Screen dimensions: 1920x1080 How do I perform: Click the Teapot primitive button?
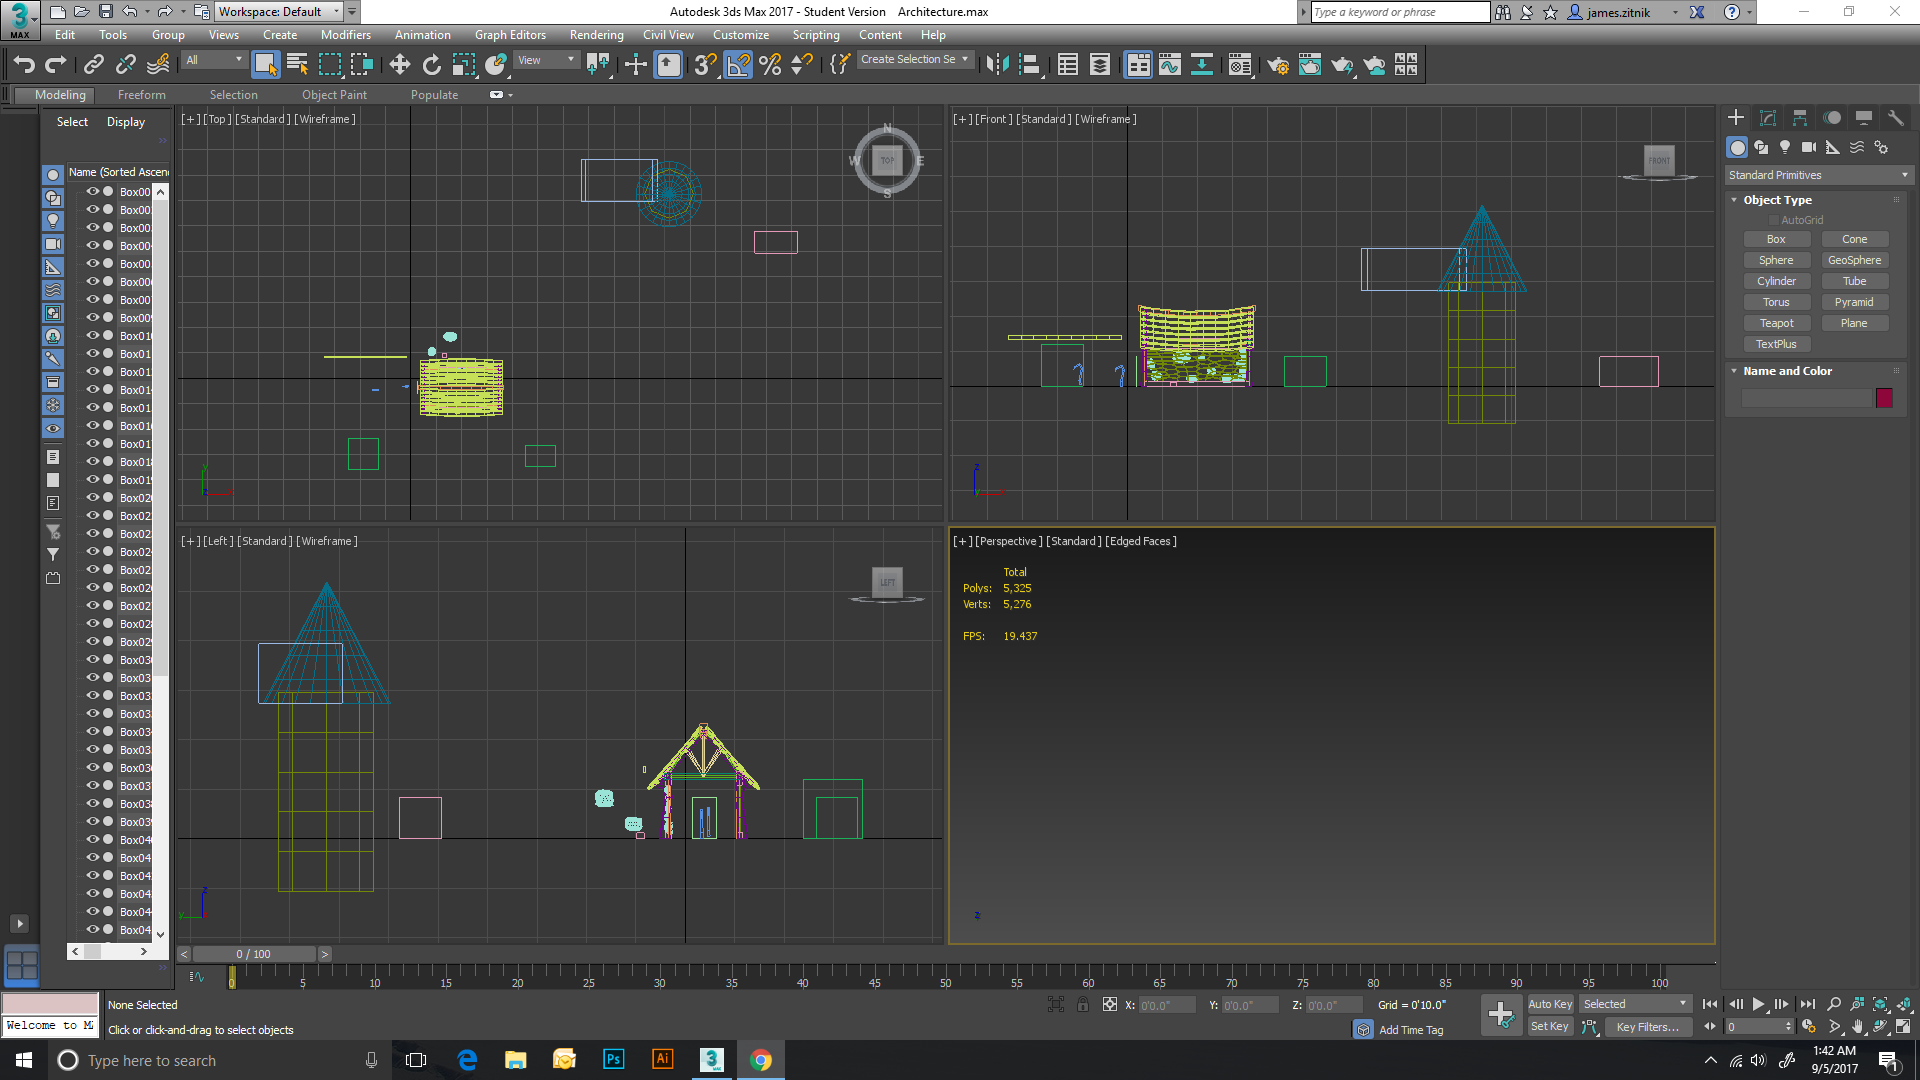tap(1776, 323)
